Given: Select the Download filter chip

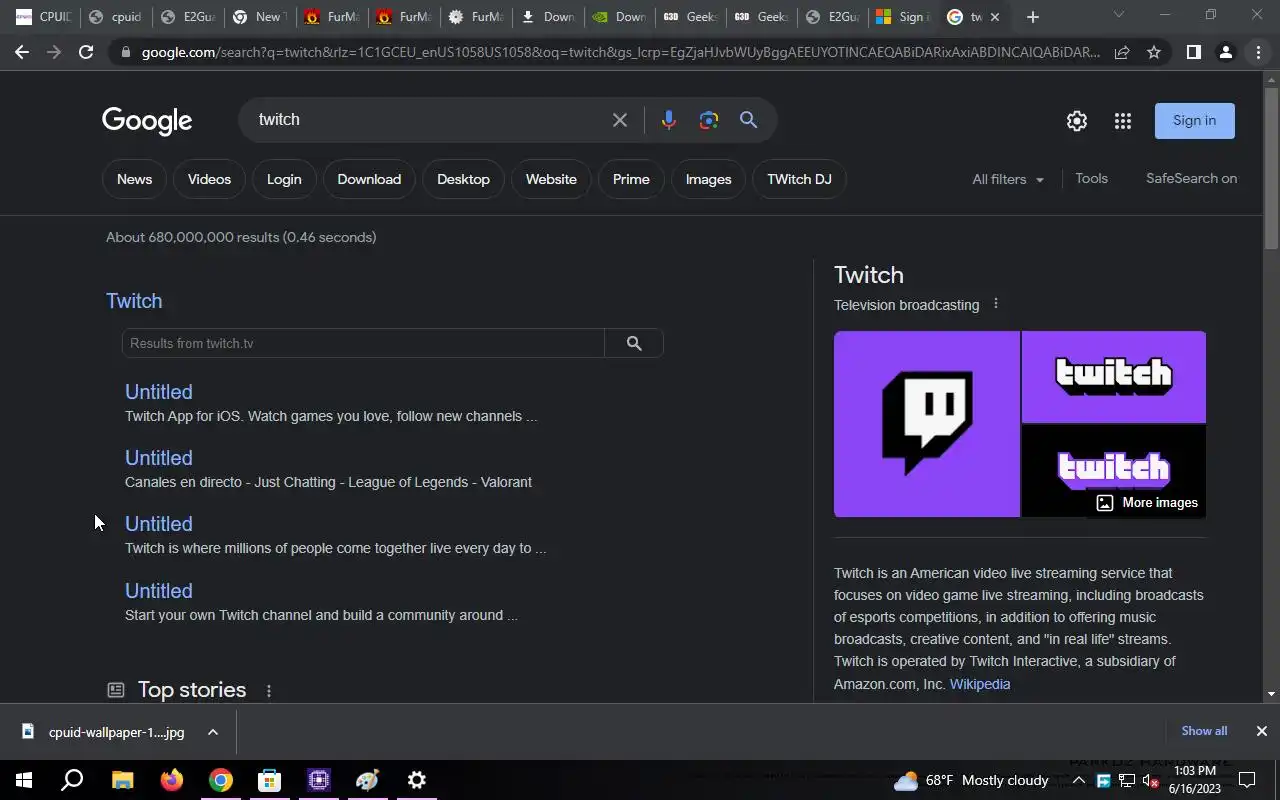Looking at the screenshot, I should [369, 179].
